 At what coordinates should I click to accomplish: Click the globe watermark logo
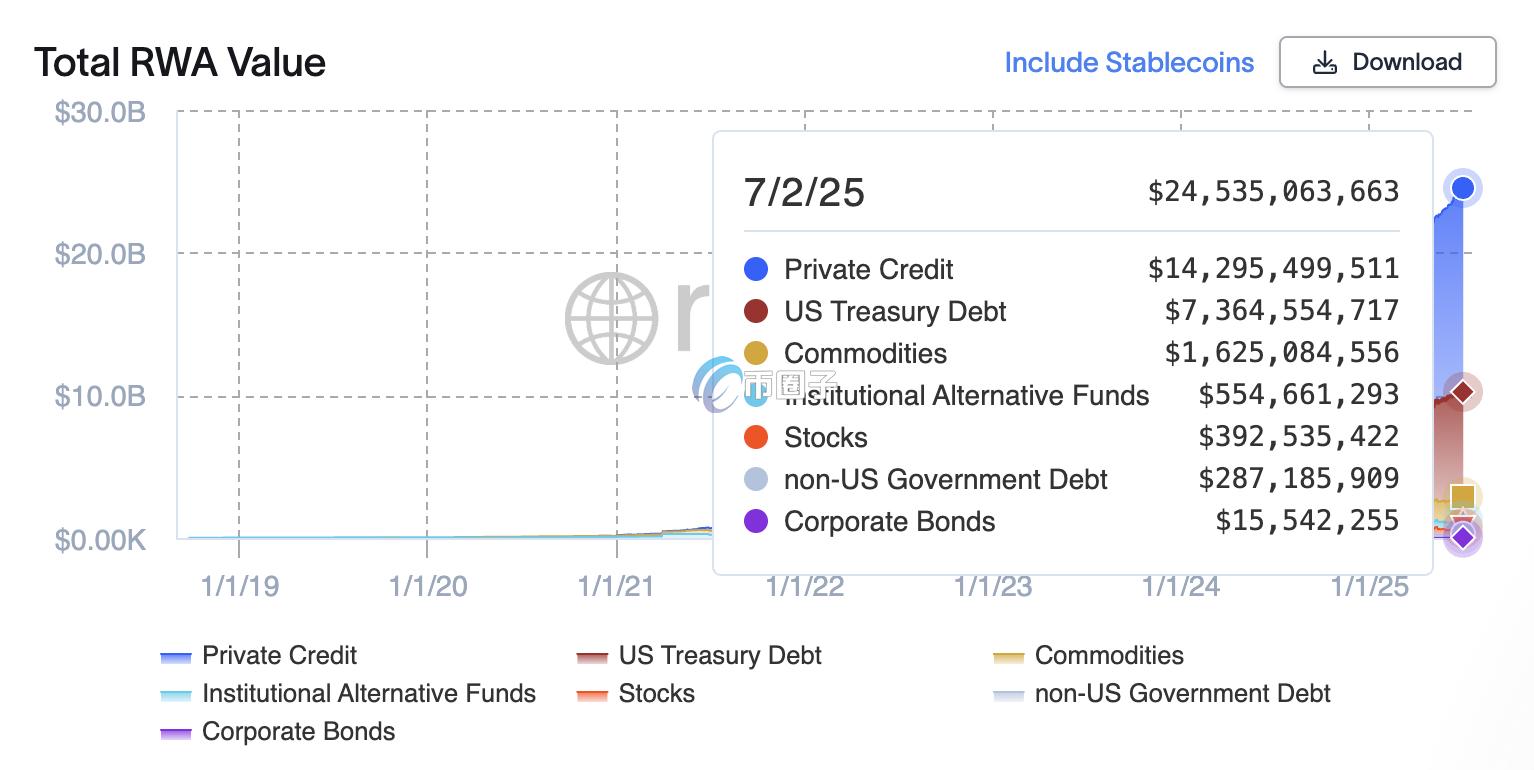[x=611, y=319]
